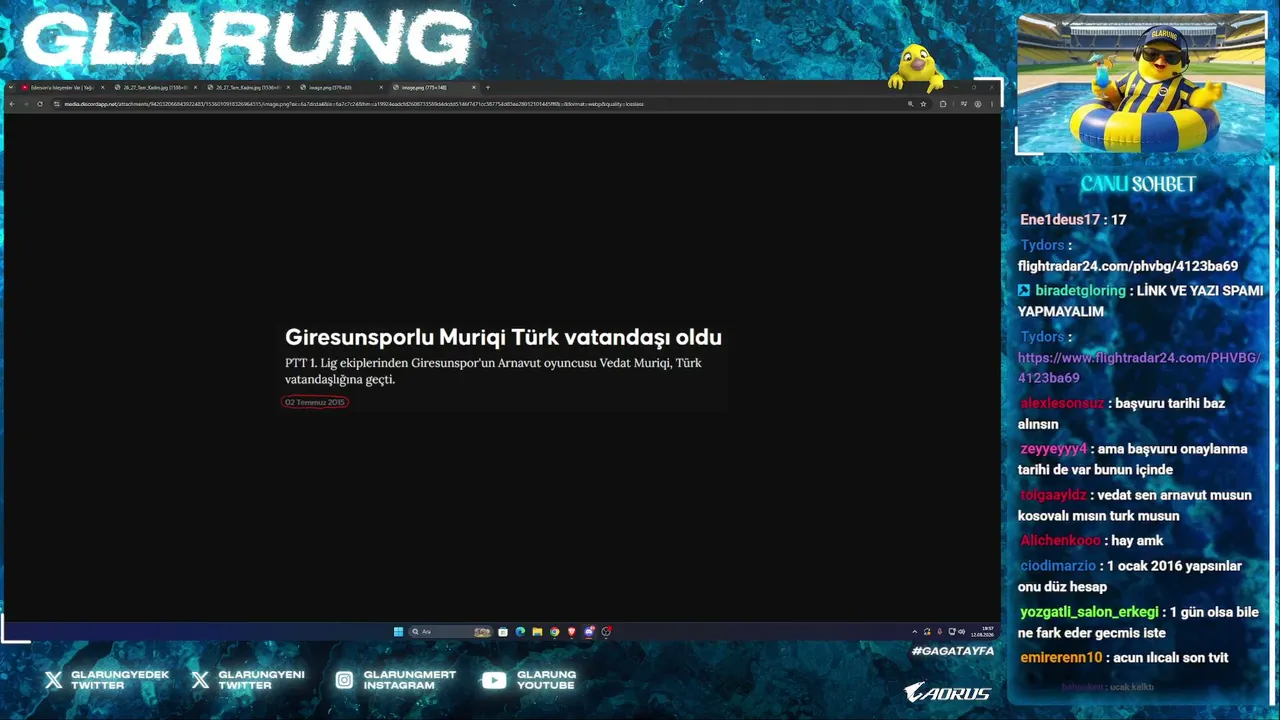Image resolution: width=1280 pixels, height=720 pixels.
Task: Close the YouTube browser tab
Action: tap(102, 88)
